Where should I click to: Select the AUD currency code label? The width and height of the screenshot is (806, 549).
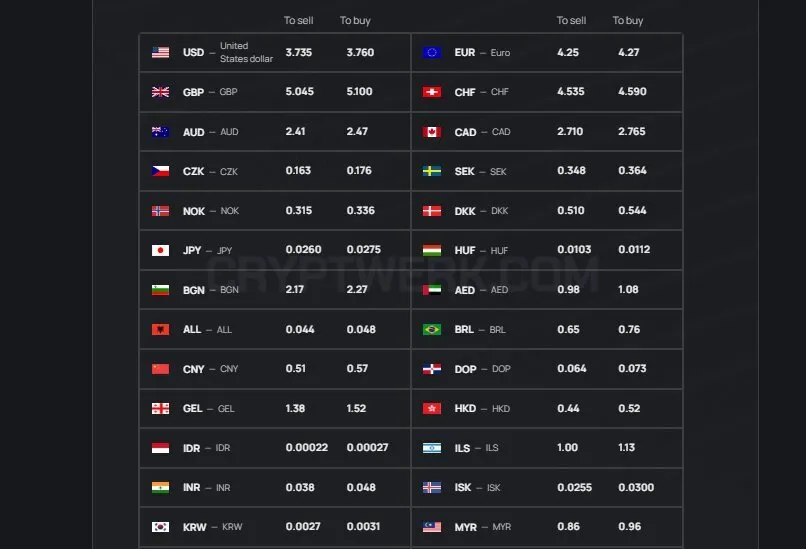point(193,132)
